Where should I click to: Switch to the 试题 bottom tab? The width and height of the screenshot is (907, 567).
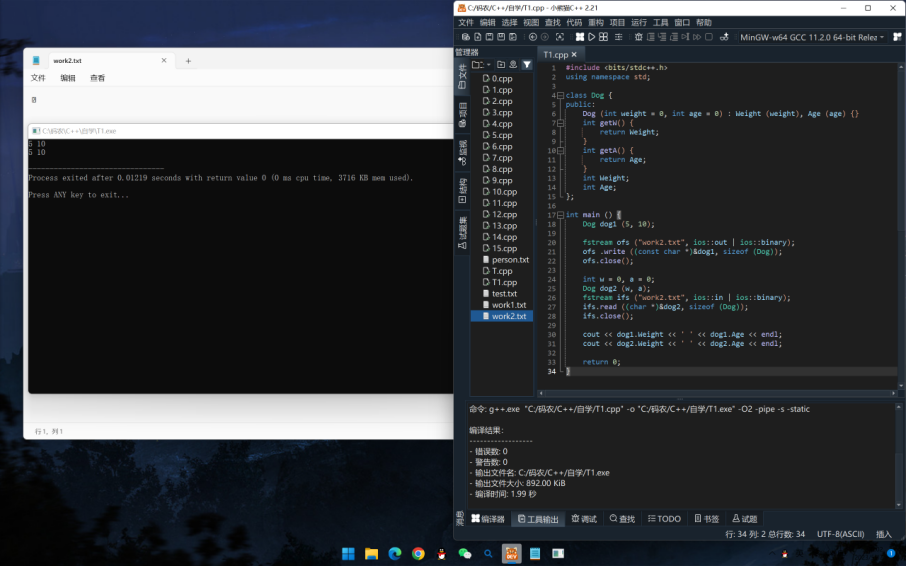click(x=744, y=519)
